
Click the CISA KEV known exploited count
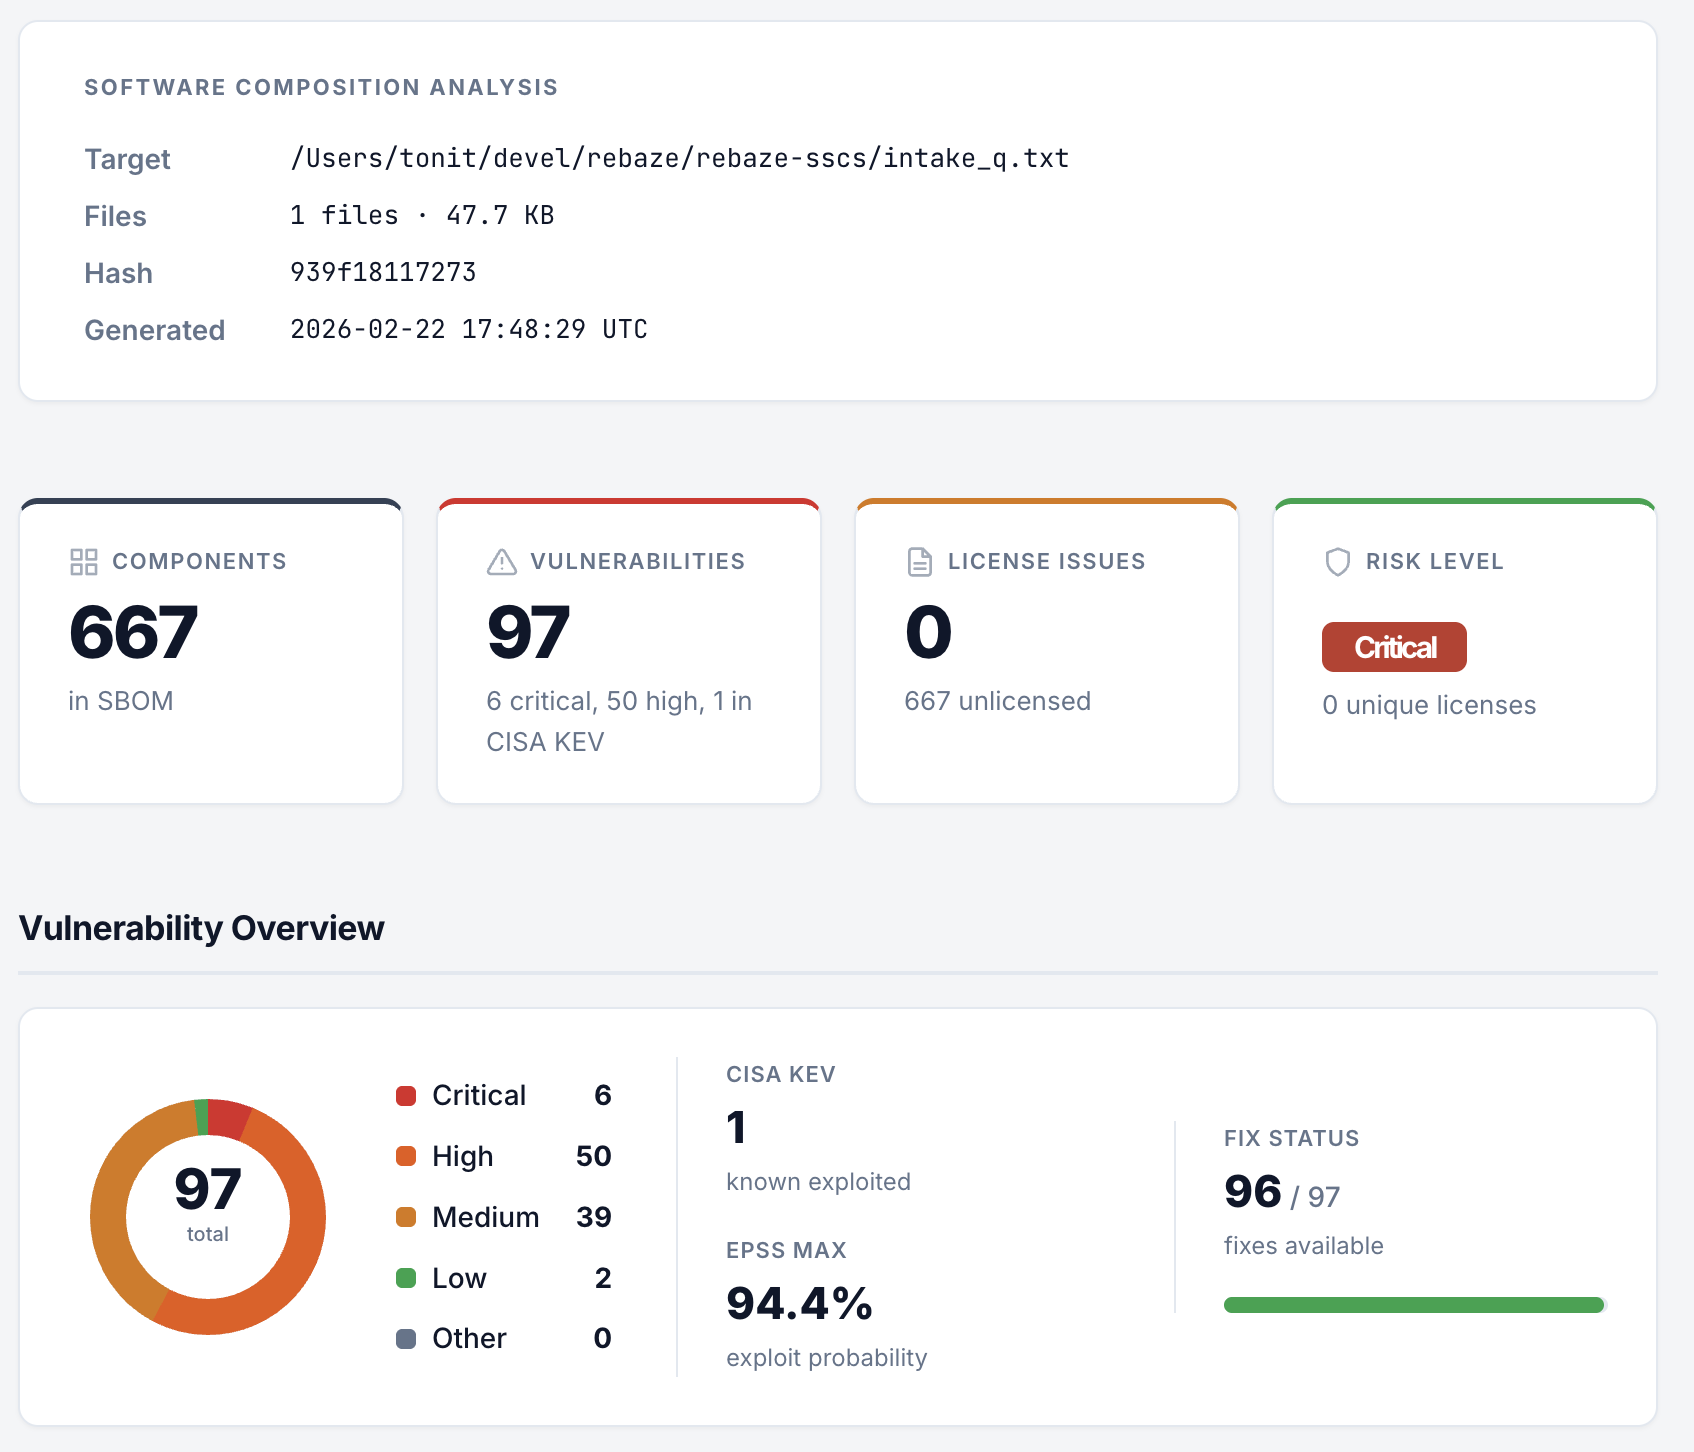pyautogui.click(x=736, y=1127)
